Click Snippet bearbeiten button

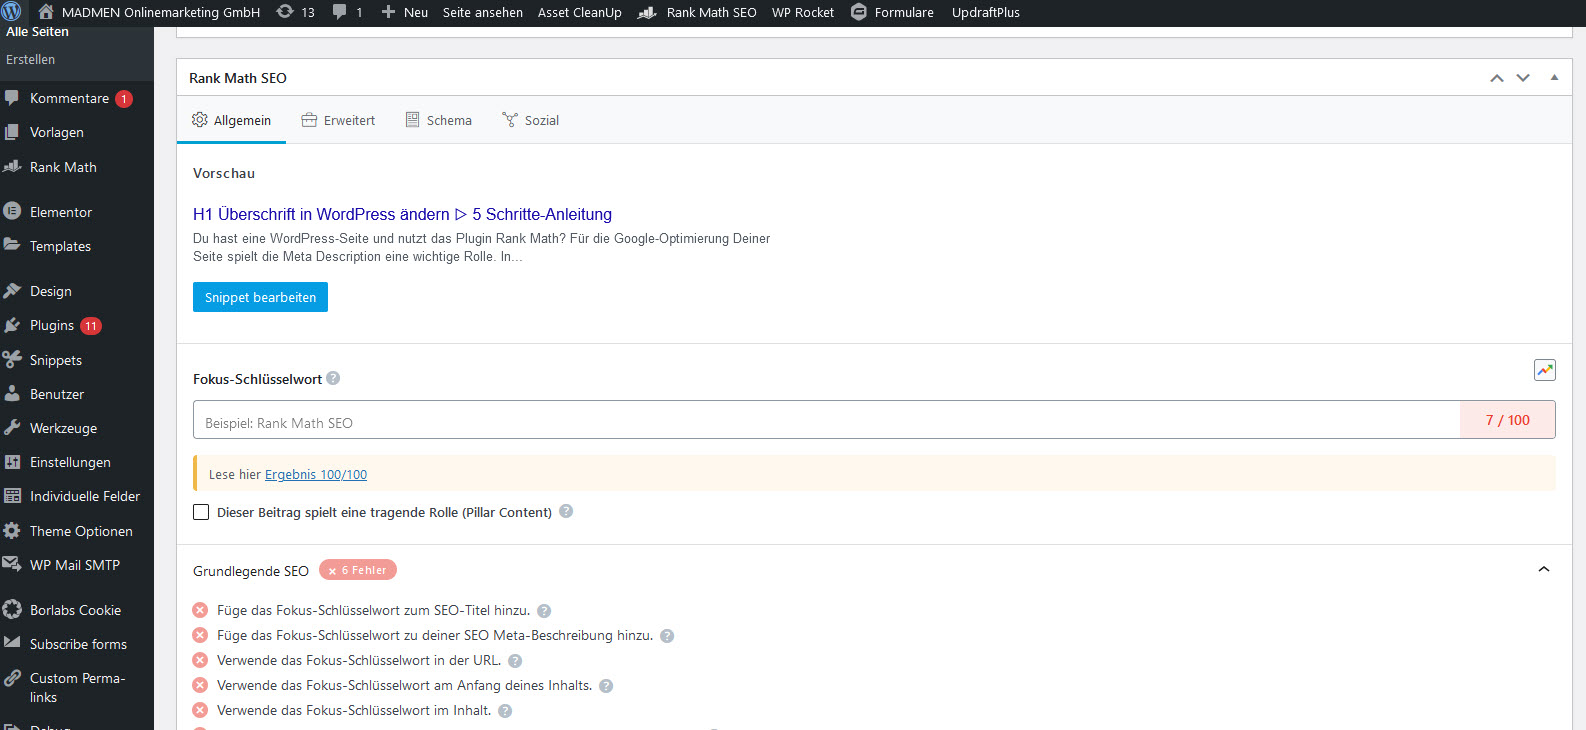(260, 297)
